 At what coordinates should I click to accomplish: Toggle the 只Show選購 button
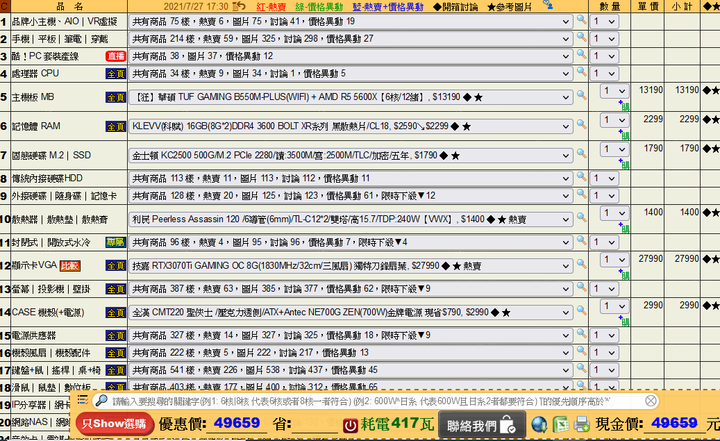[x=114, y=424]
